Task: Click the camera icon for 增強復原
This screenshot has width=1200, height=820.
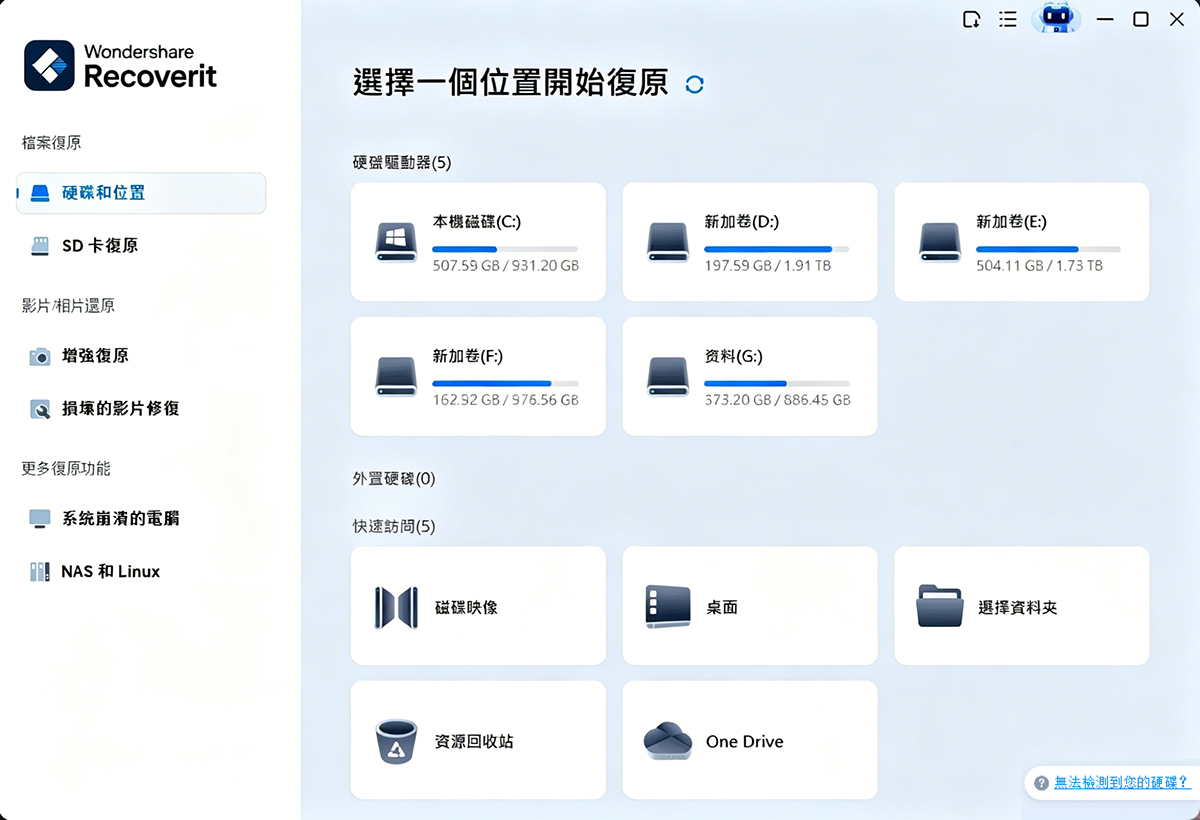Action: point(40,356)
